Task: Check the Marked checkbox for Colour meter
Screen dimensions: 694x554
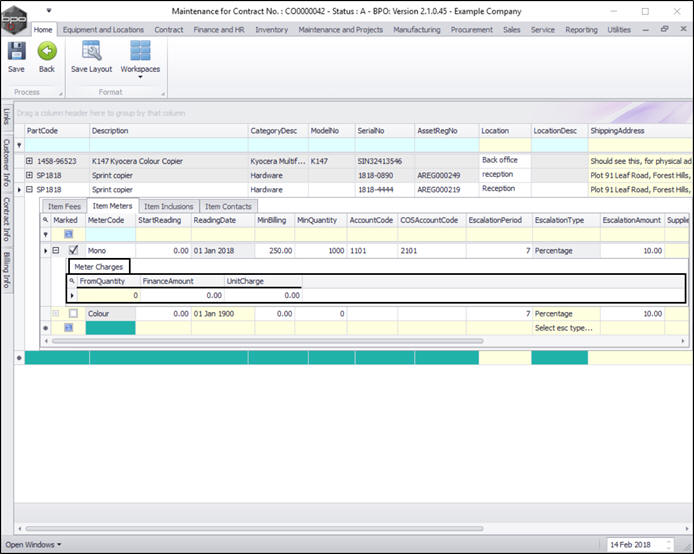Action: [x=72, y=313]
